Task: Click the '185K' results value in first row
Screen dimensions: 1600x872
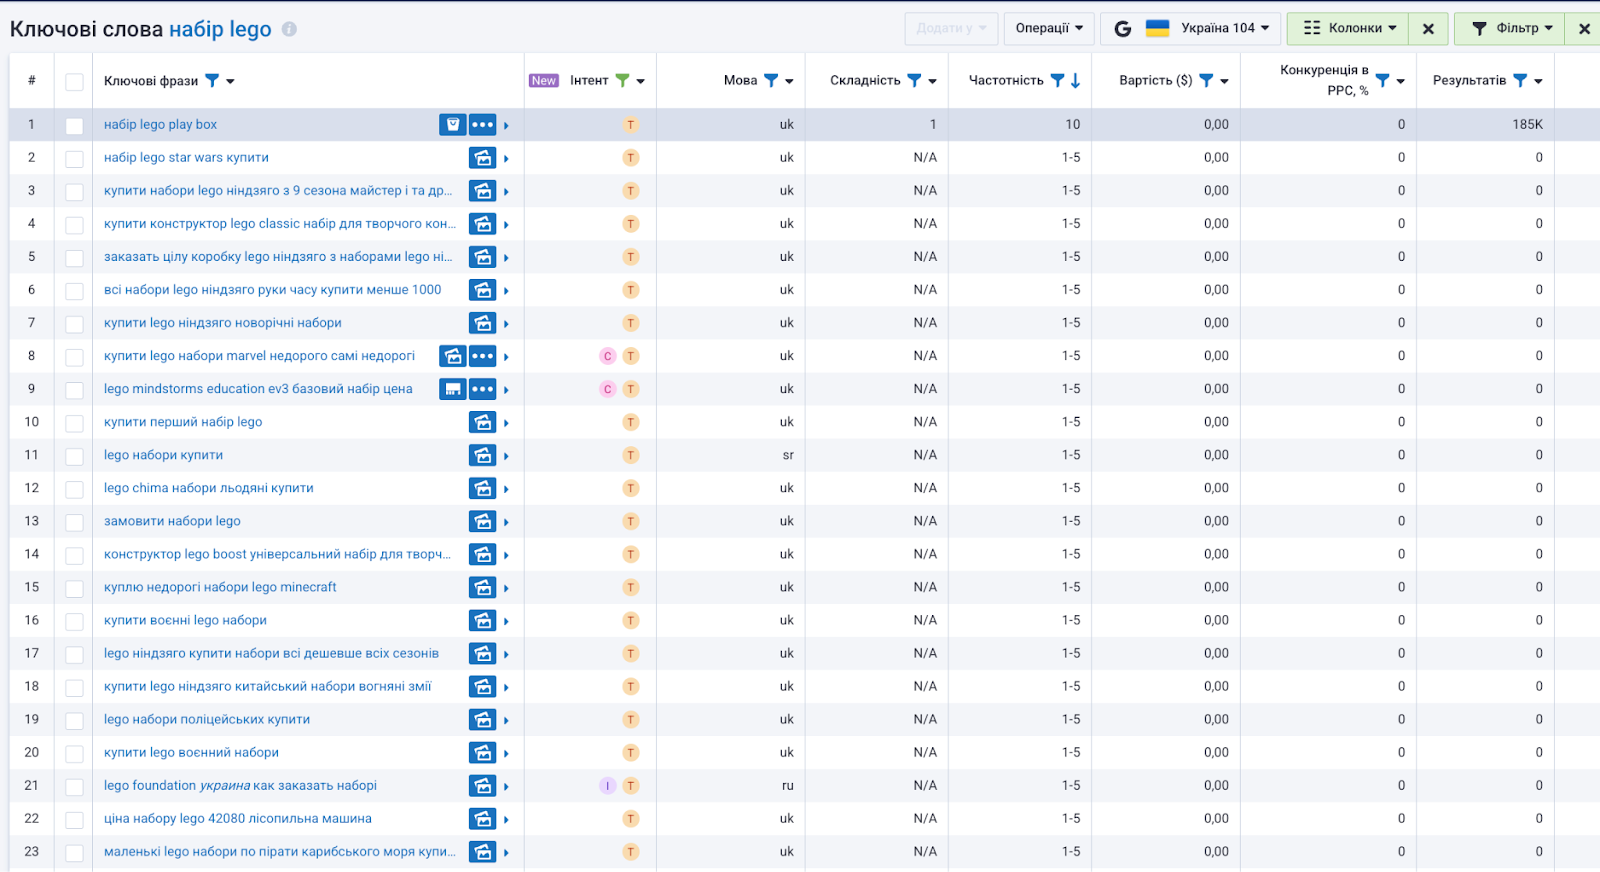Action: coord(1527,125)
